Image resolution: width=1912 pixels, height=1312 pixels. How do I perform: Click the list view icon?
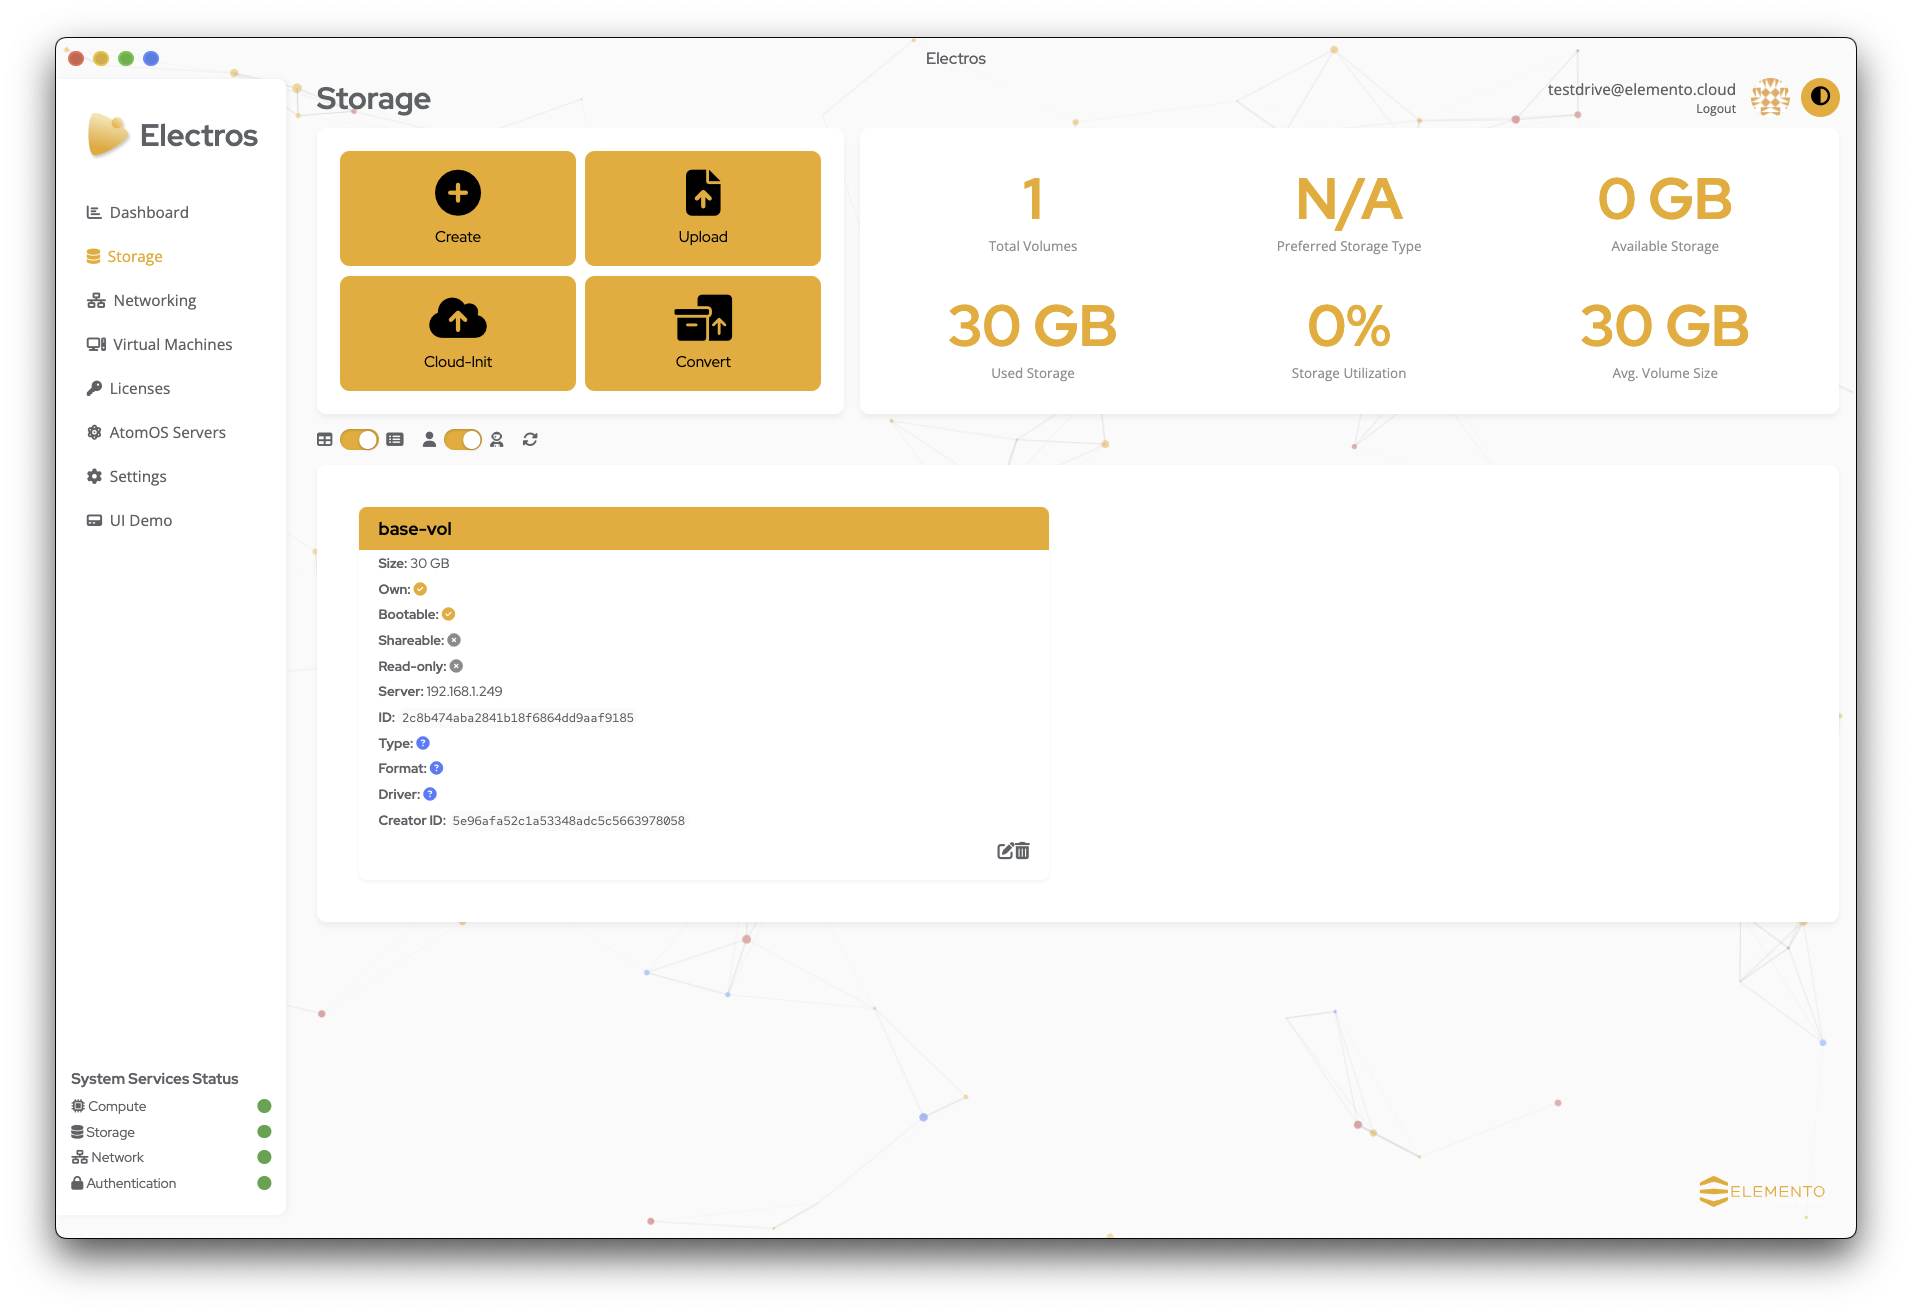[x=395, y=439]
